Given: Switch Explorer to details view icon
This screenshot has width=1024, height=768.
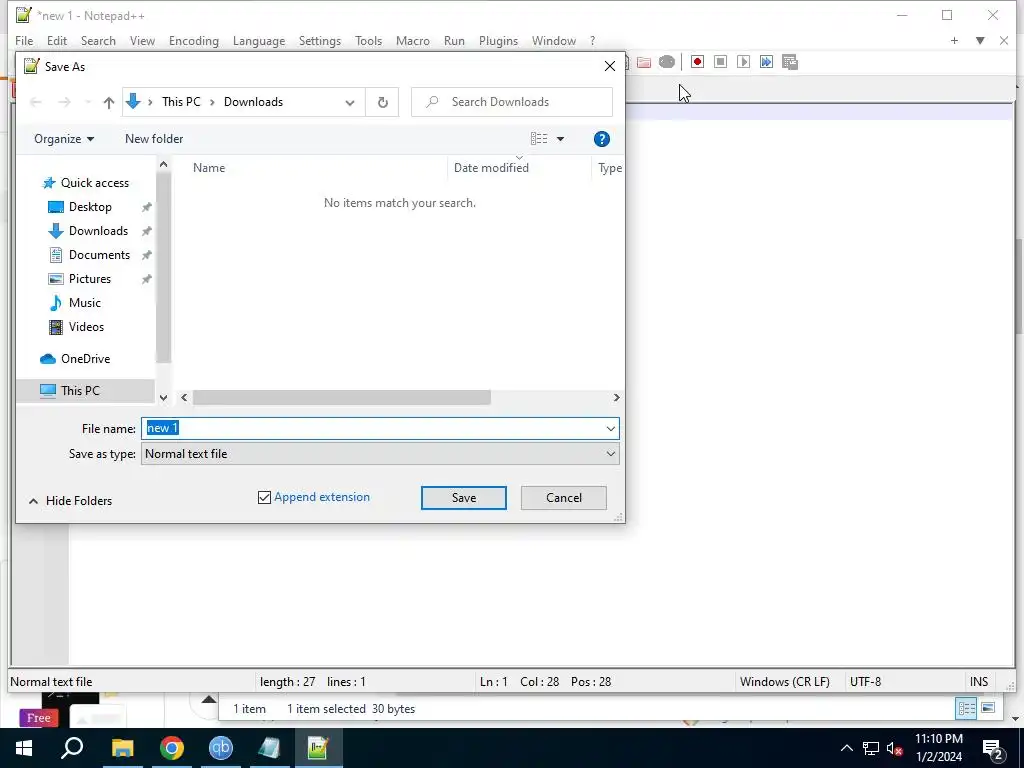Looking at the screenshot, I should (966, 709).
